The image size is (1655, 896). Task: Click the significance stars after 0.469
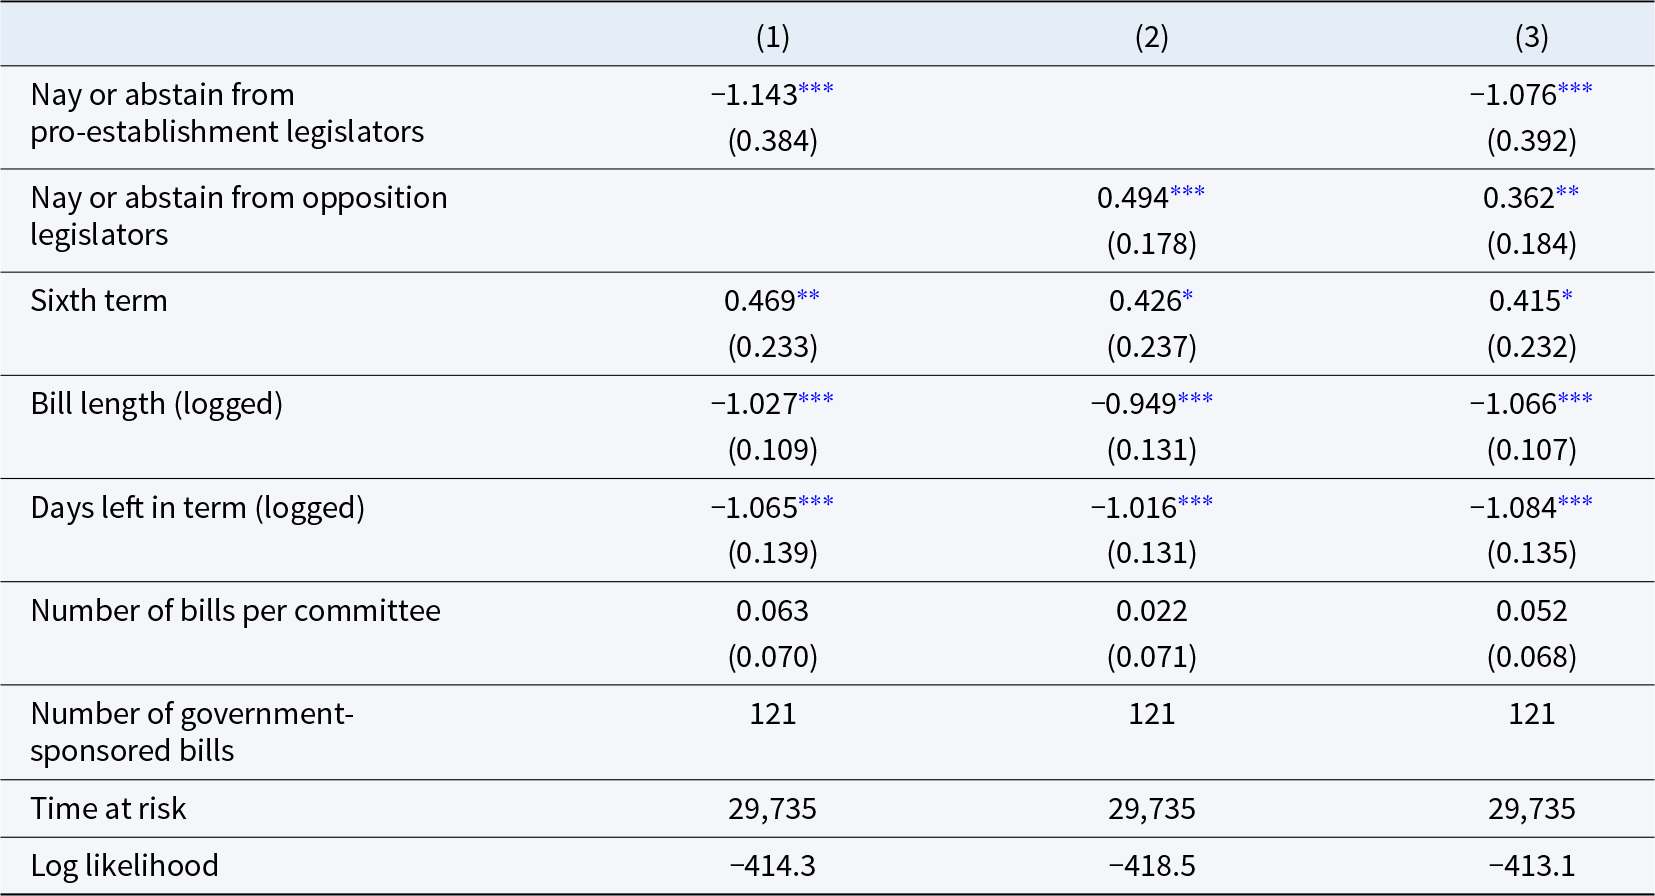point(808,295)
